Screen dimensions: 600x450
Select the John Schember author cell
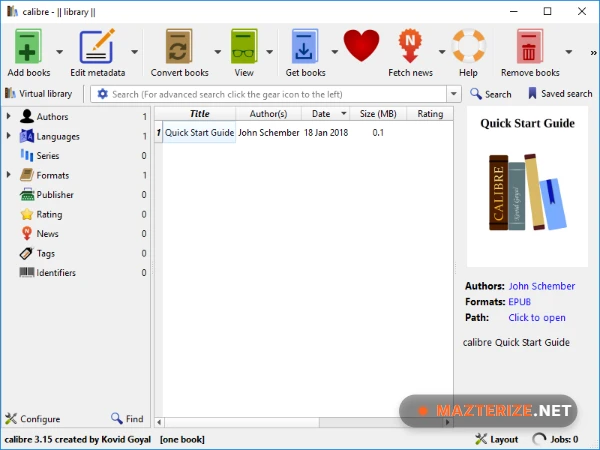click(x=269, y=132)
